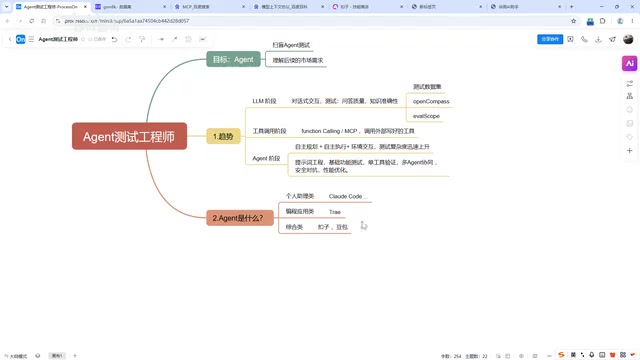
Task: Click the file title Agent测试工程师 in toolbar
Action: [x=58, y=39]
